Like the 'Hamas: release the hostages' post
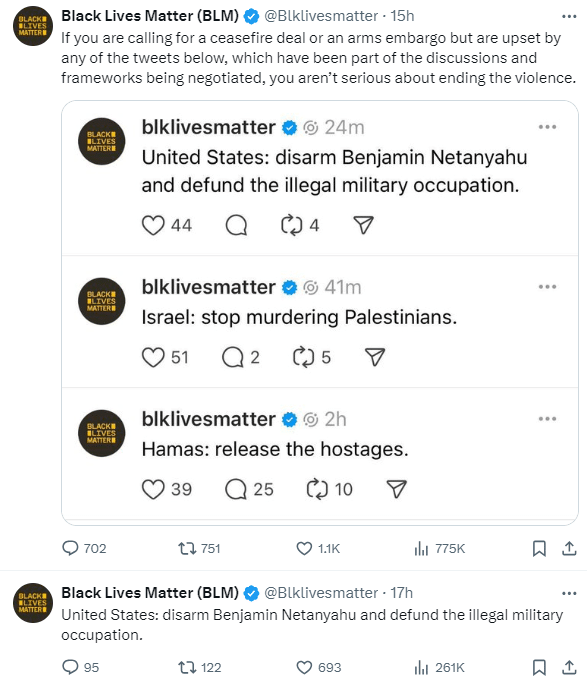 [153, 489]
